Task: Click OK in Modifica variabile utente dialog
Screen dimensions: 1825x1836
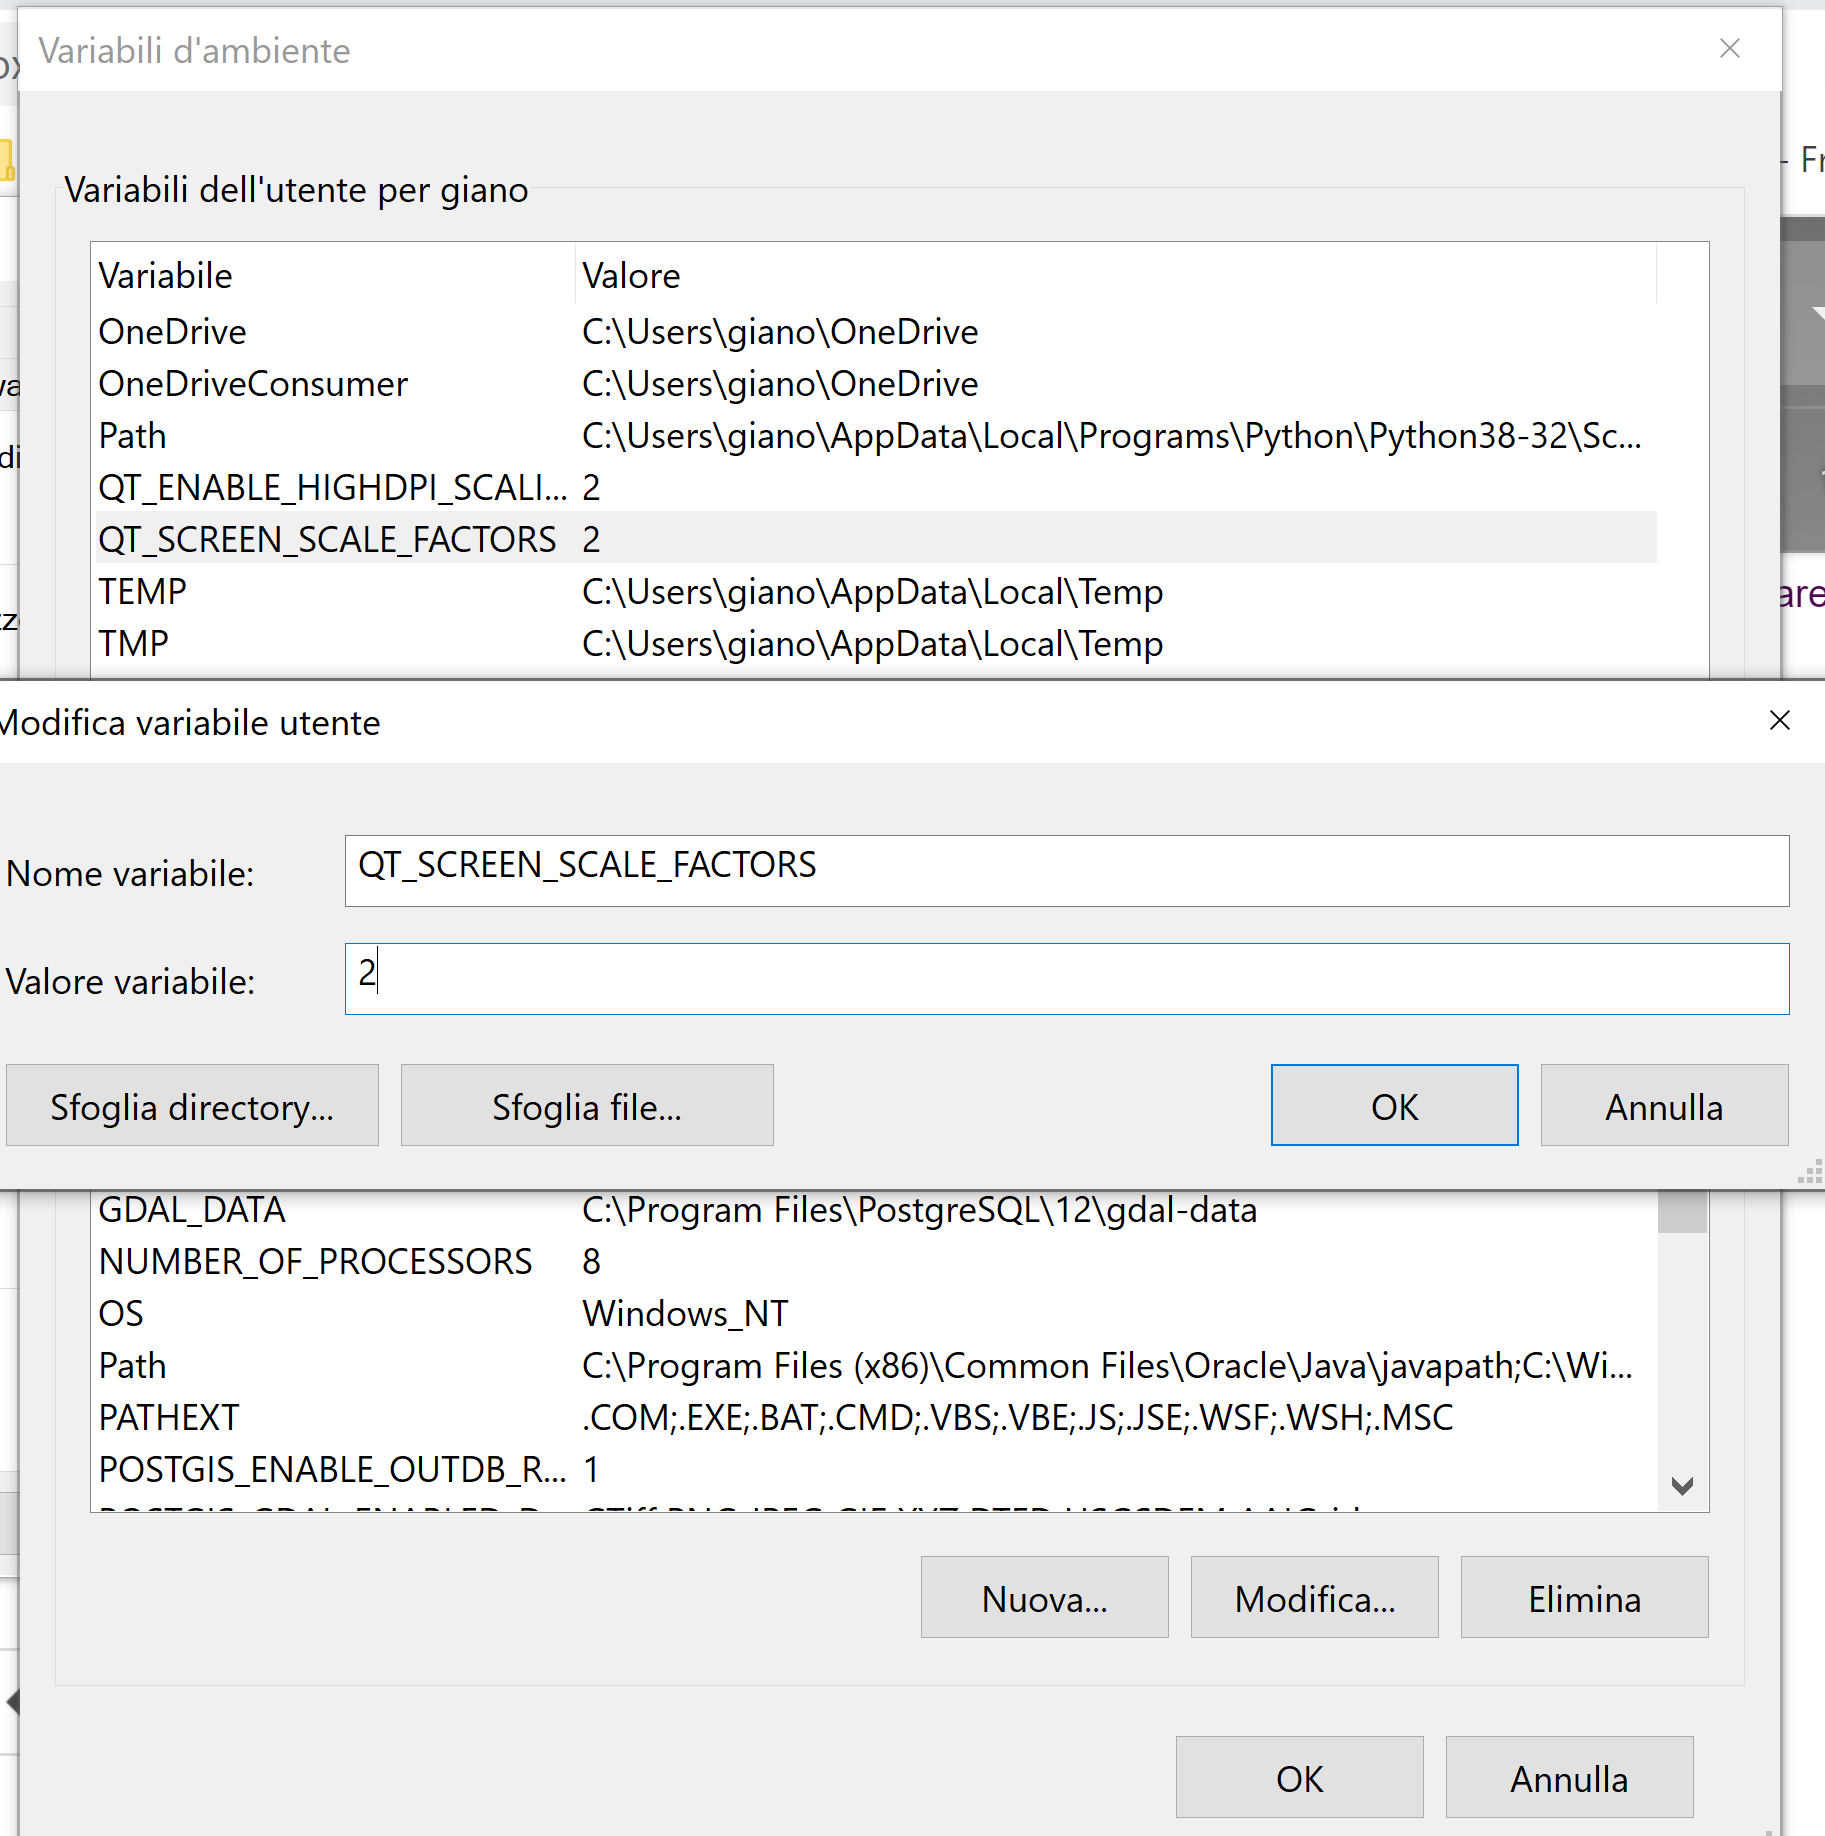Action: 1394,1106
